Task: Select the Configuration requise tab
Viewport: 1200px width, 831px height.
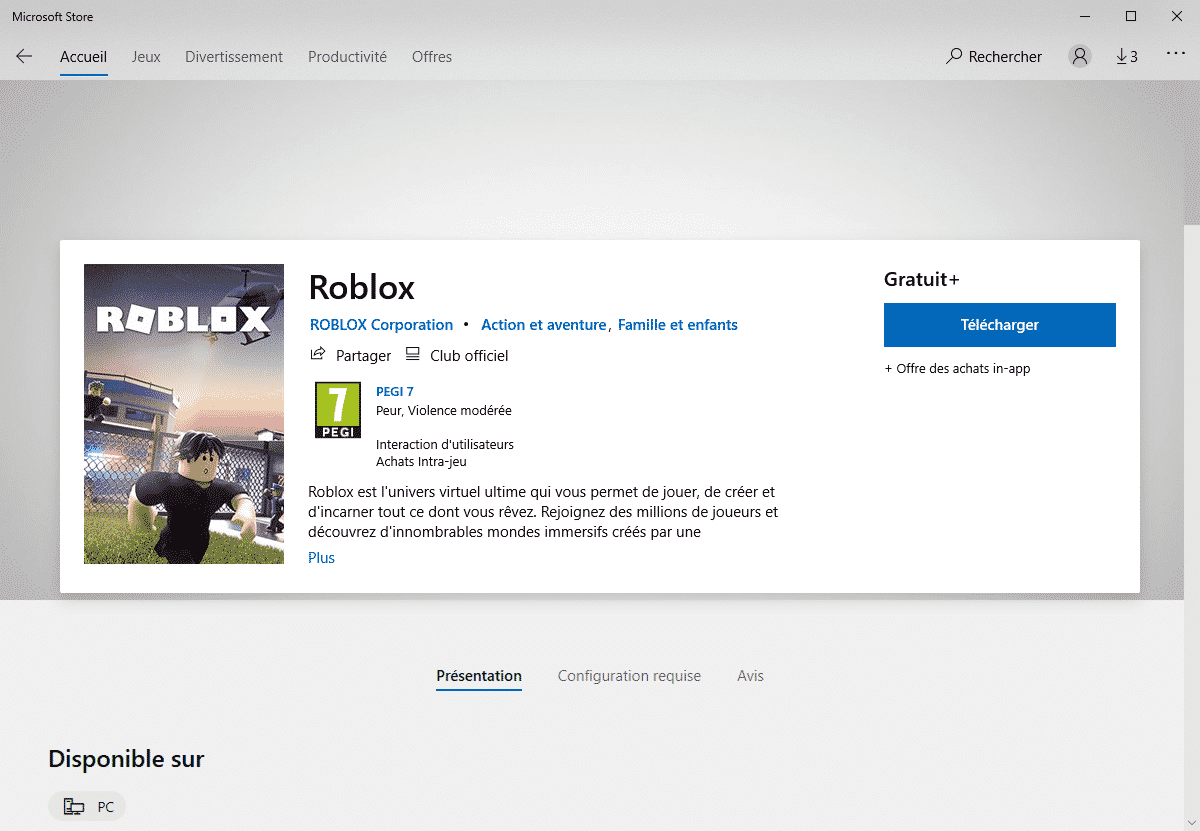Action: [x=629, y=676]
